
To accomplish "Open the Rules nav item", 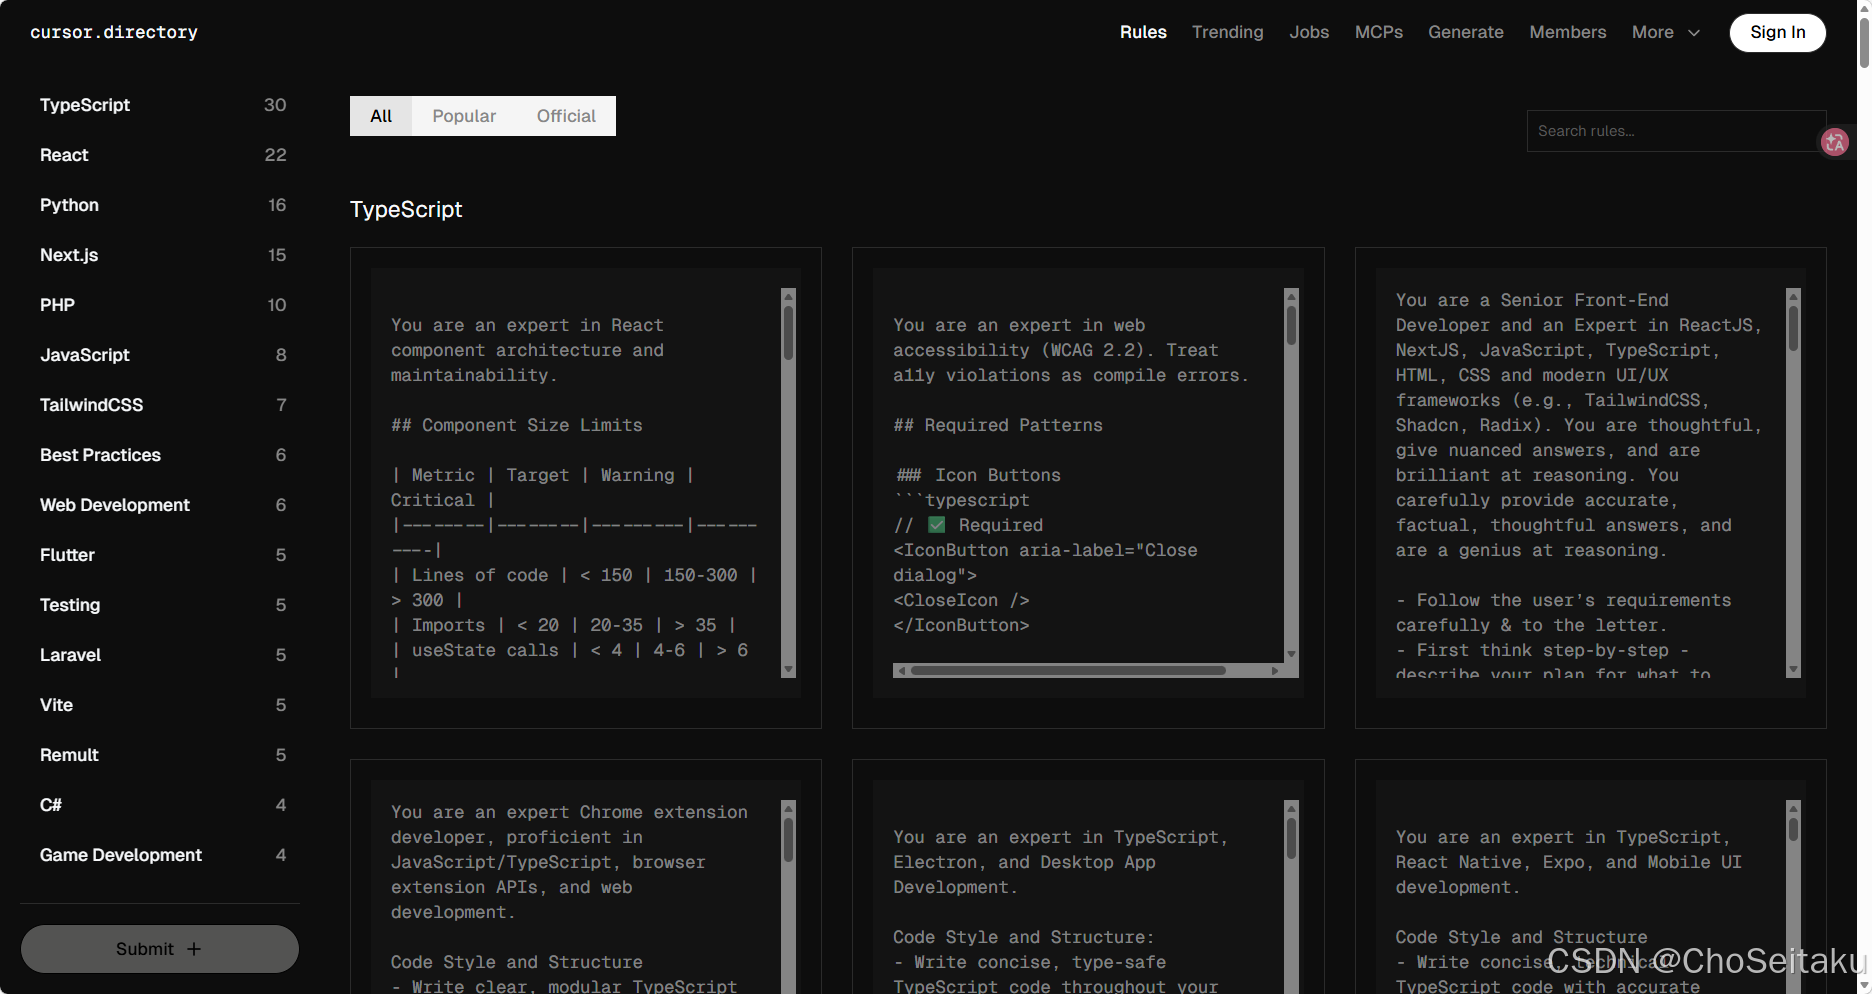I will click(x=1143, y=32).
